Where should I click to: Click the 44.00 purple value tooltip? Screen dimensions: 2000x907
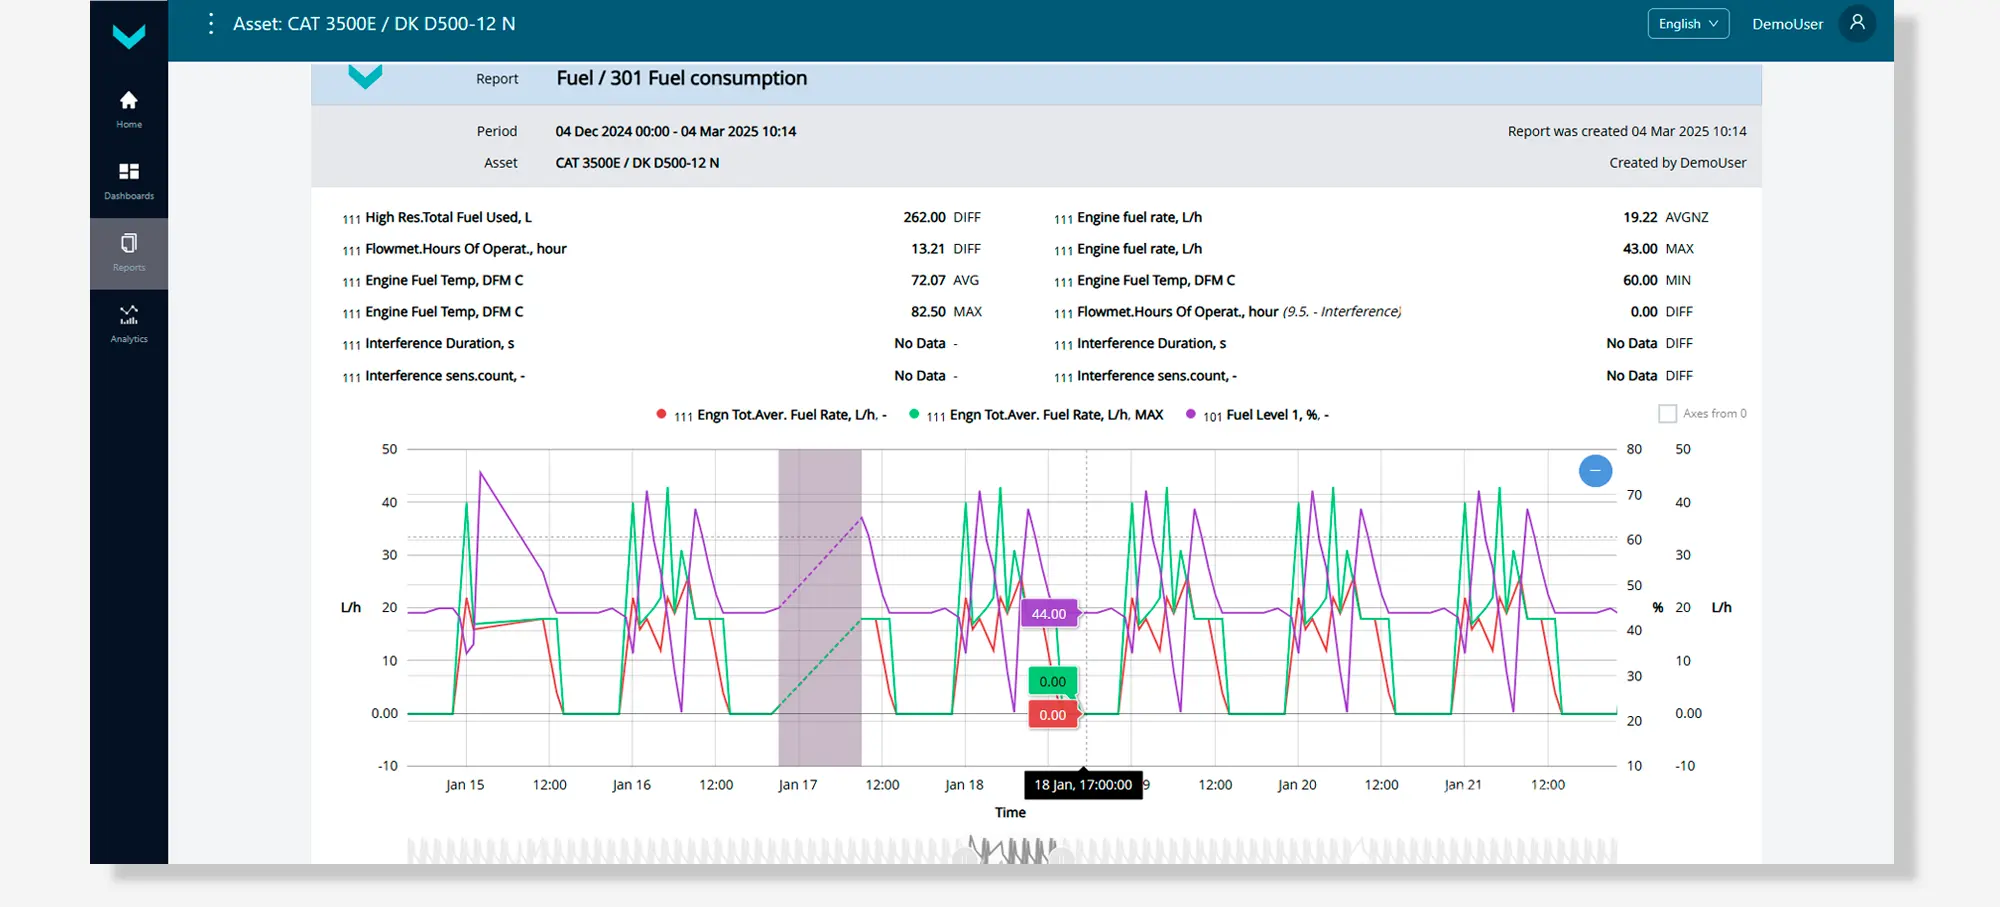pyautogui.click(x=1049, y=614)
